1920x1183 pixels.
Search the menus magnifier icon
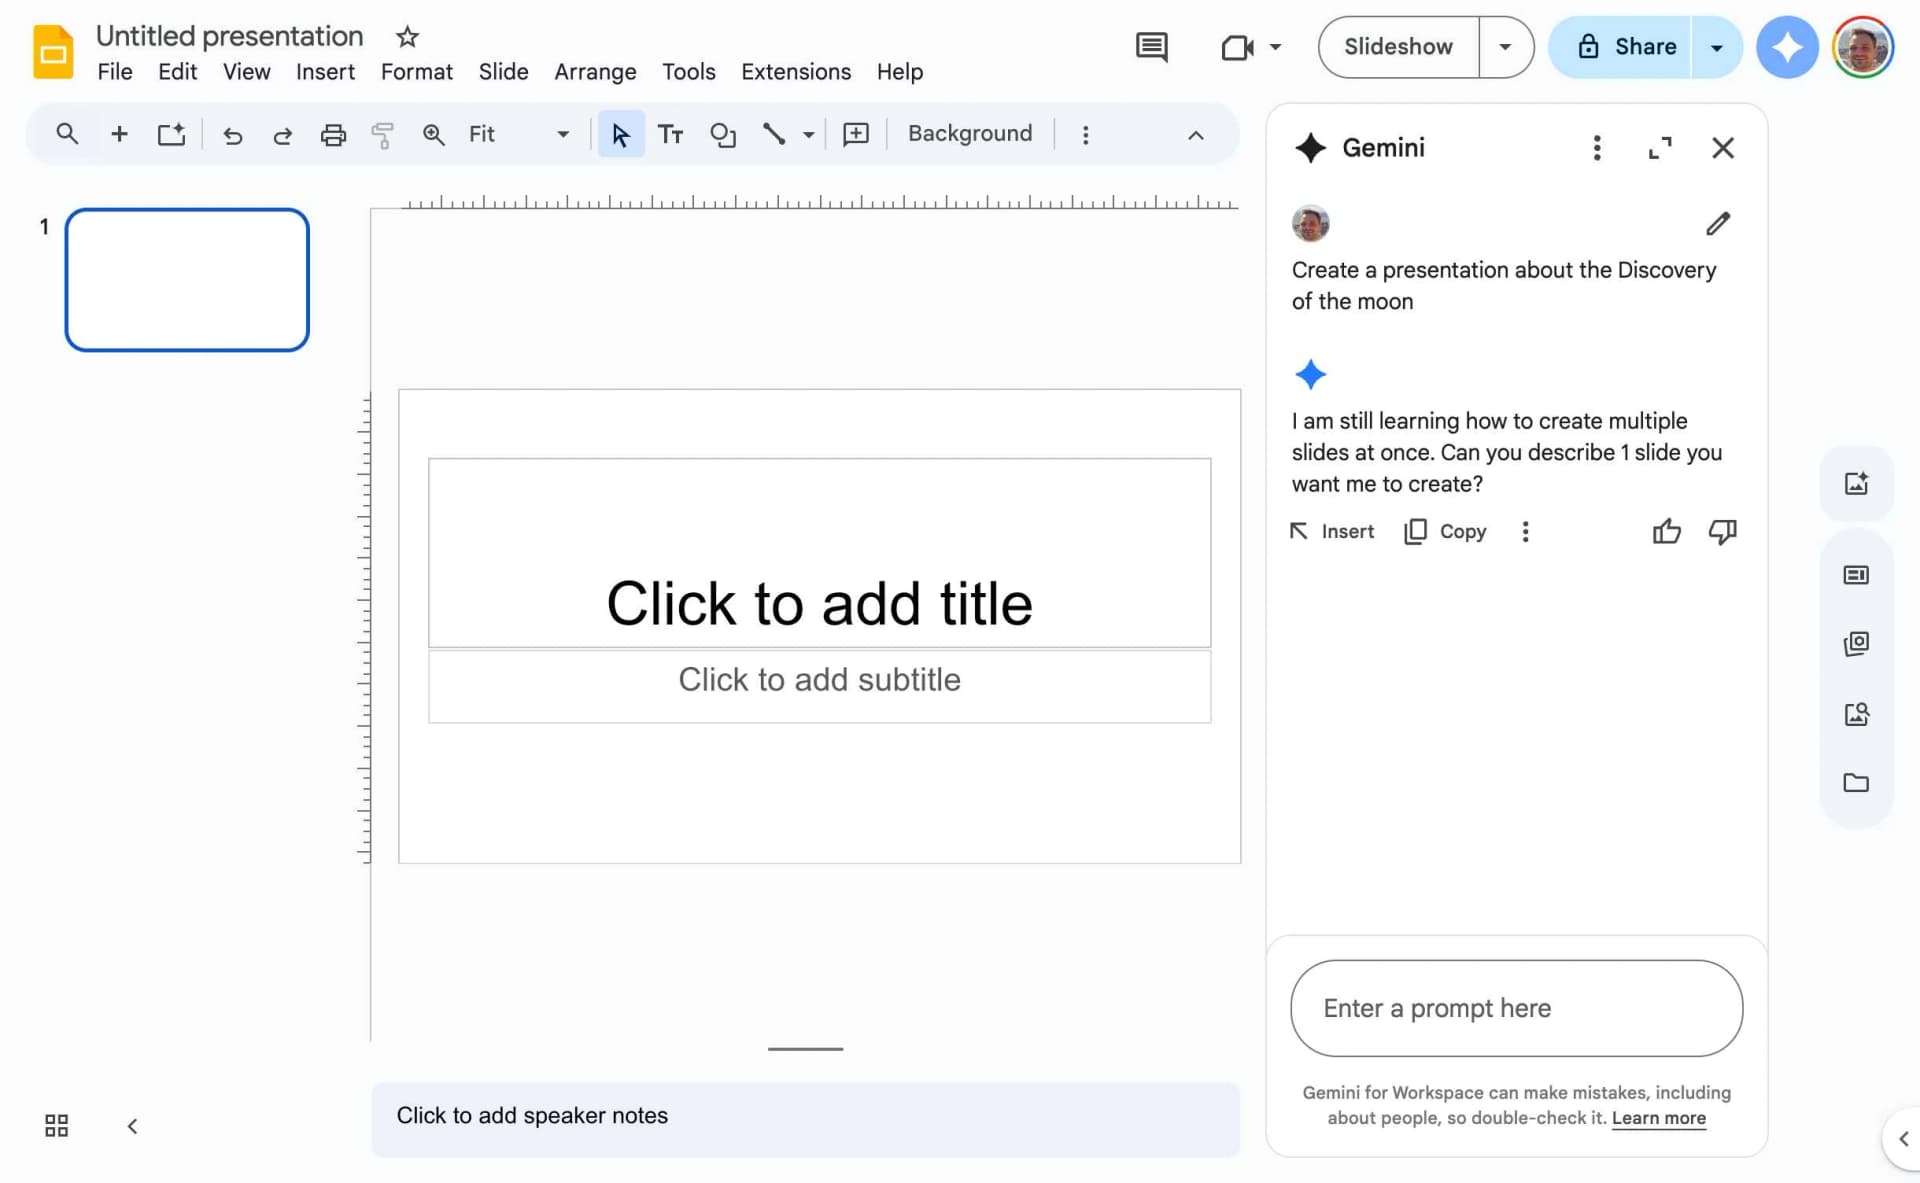[x=67, y=134]
